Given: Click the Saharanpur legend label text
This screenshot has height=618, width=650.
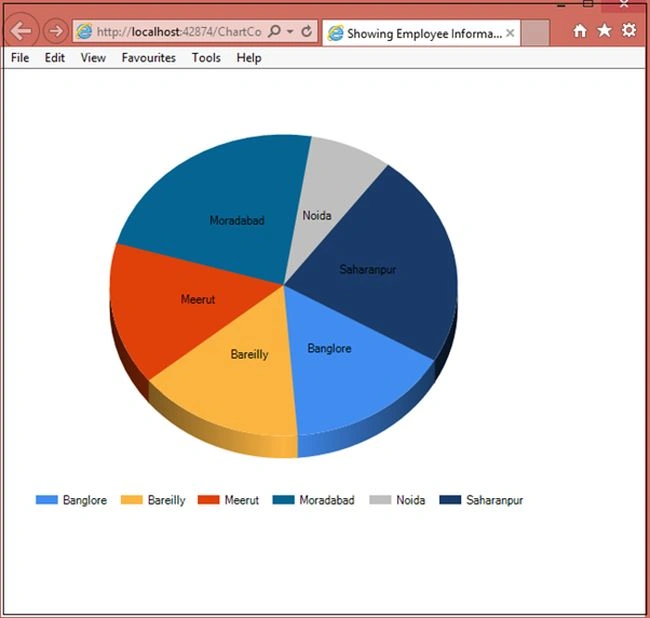Looking at the screenshot, I should (x=494, y=500).
